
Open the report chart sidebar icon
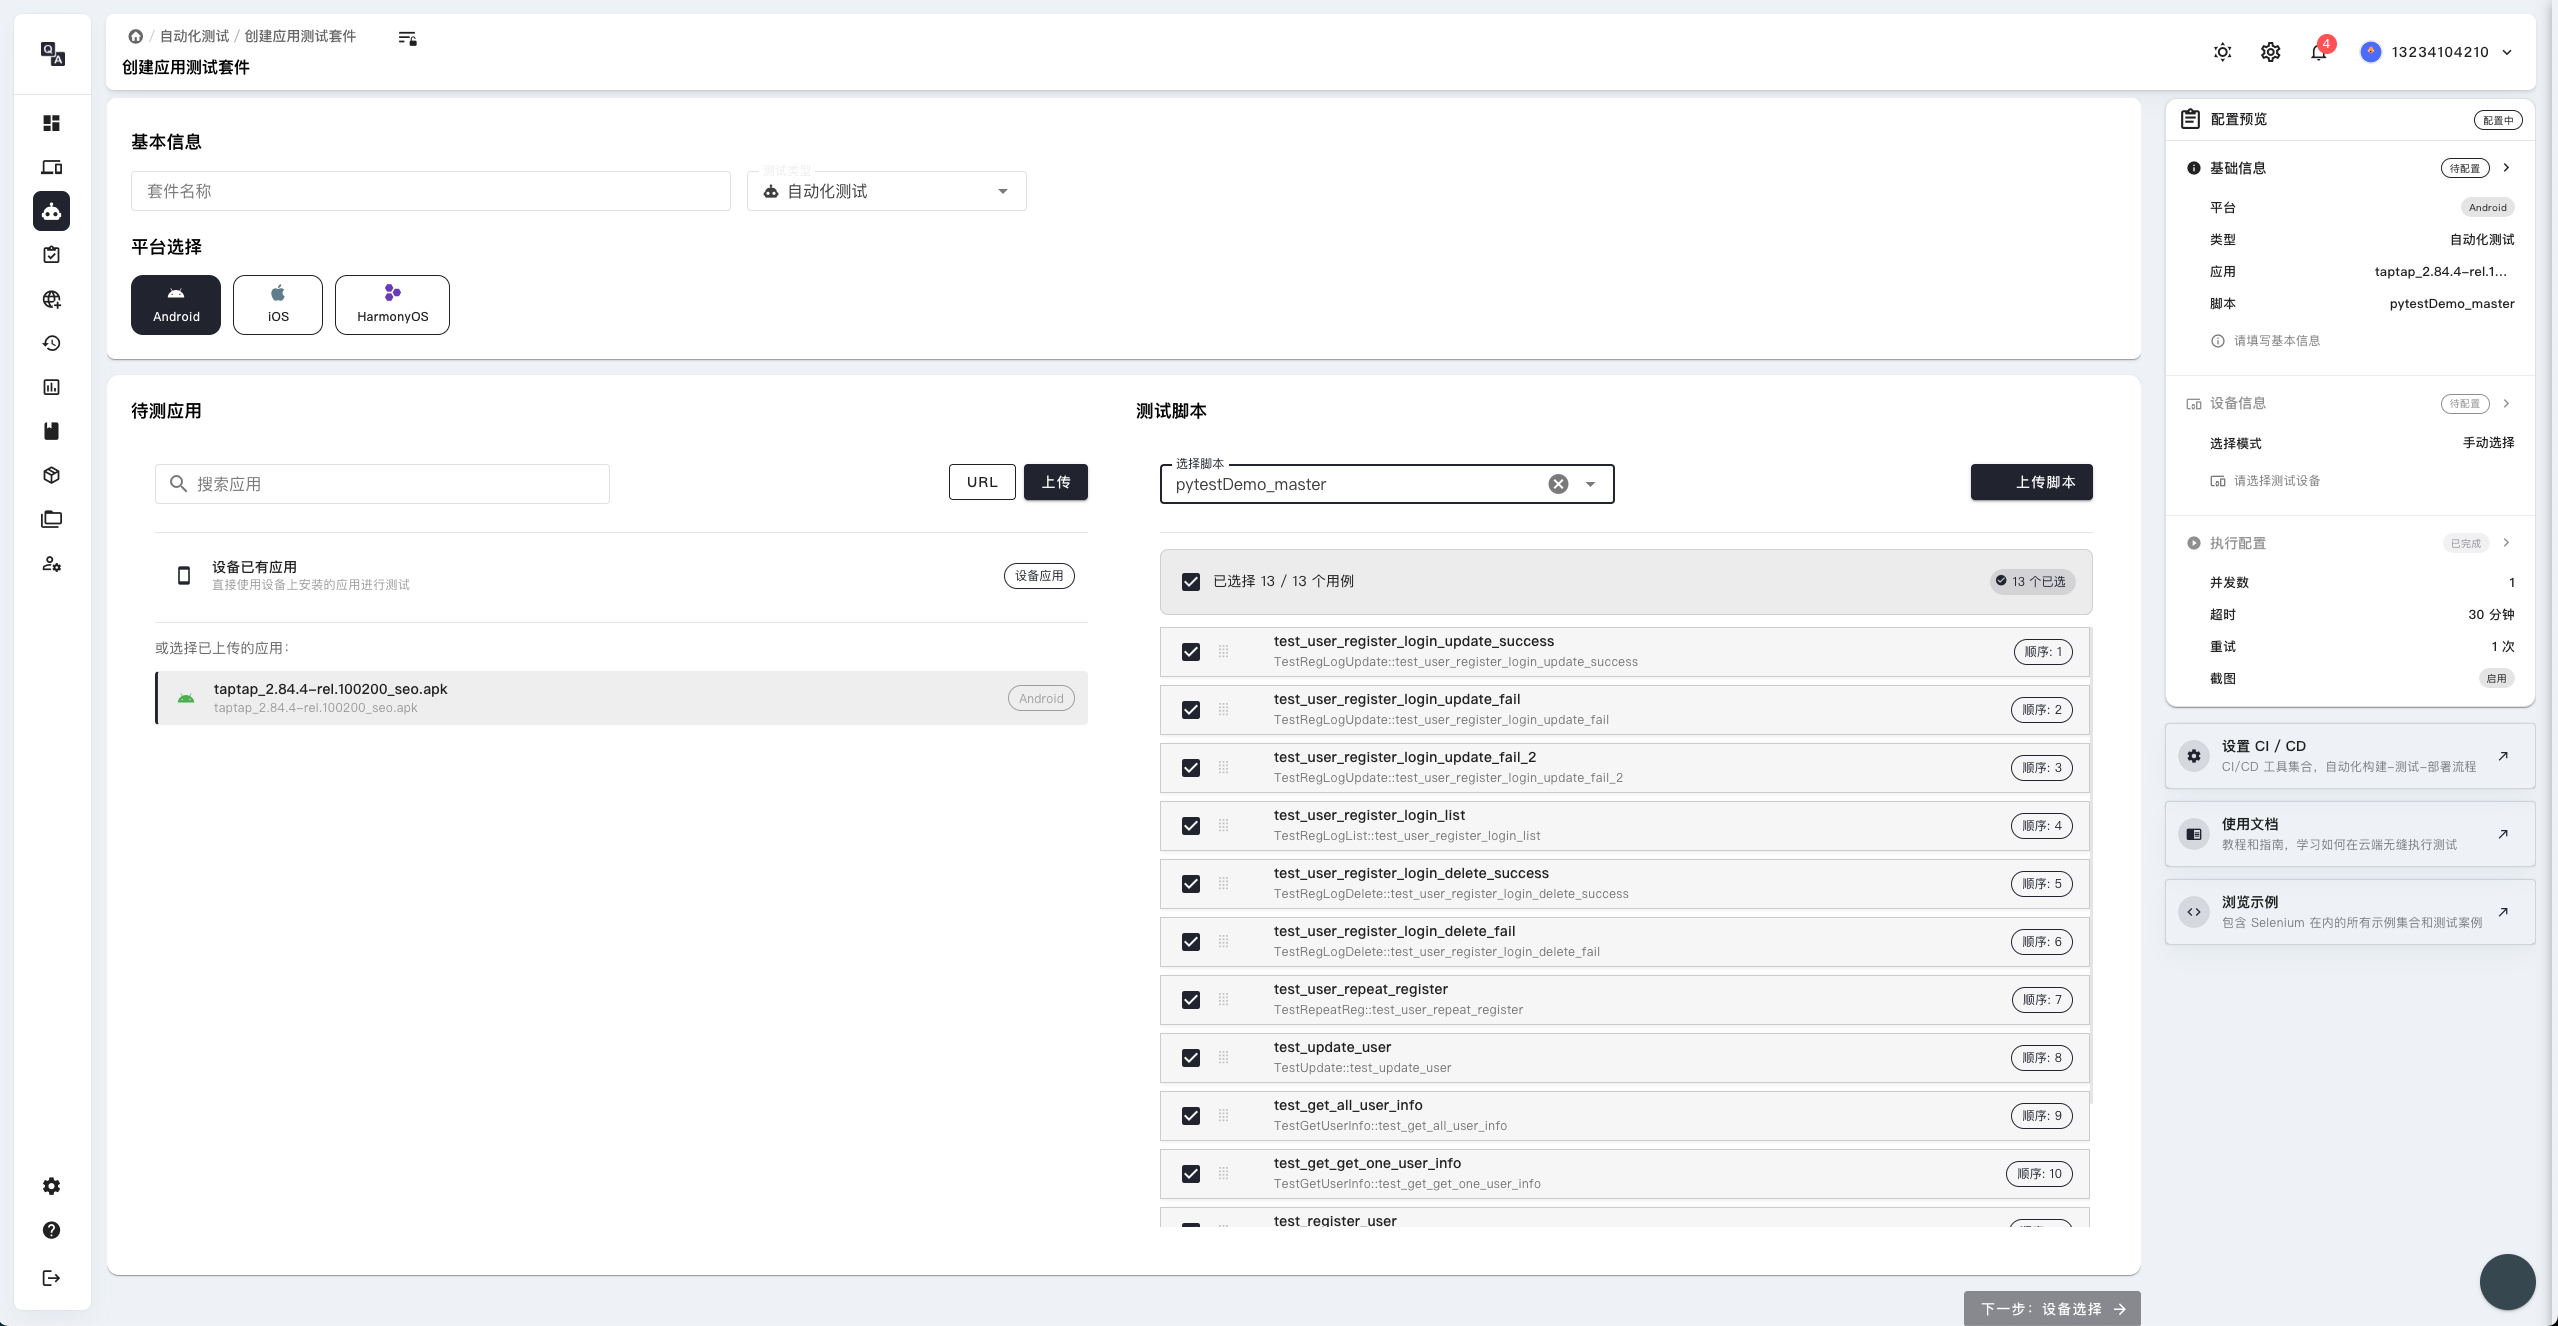tap(52, 387)
